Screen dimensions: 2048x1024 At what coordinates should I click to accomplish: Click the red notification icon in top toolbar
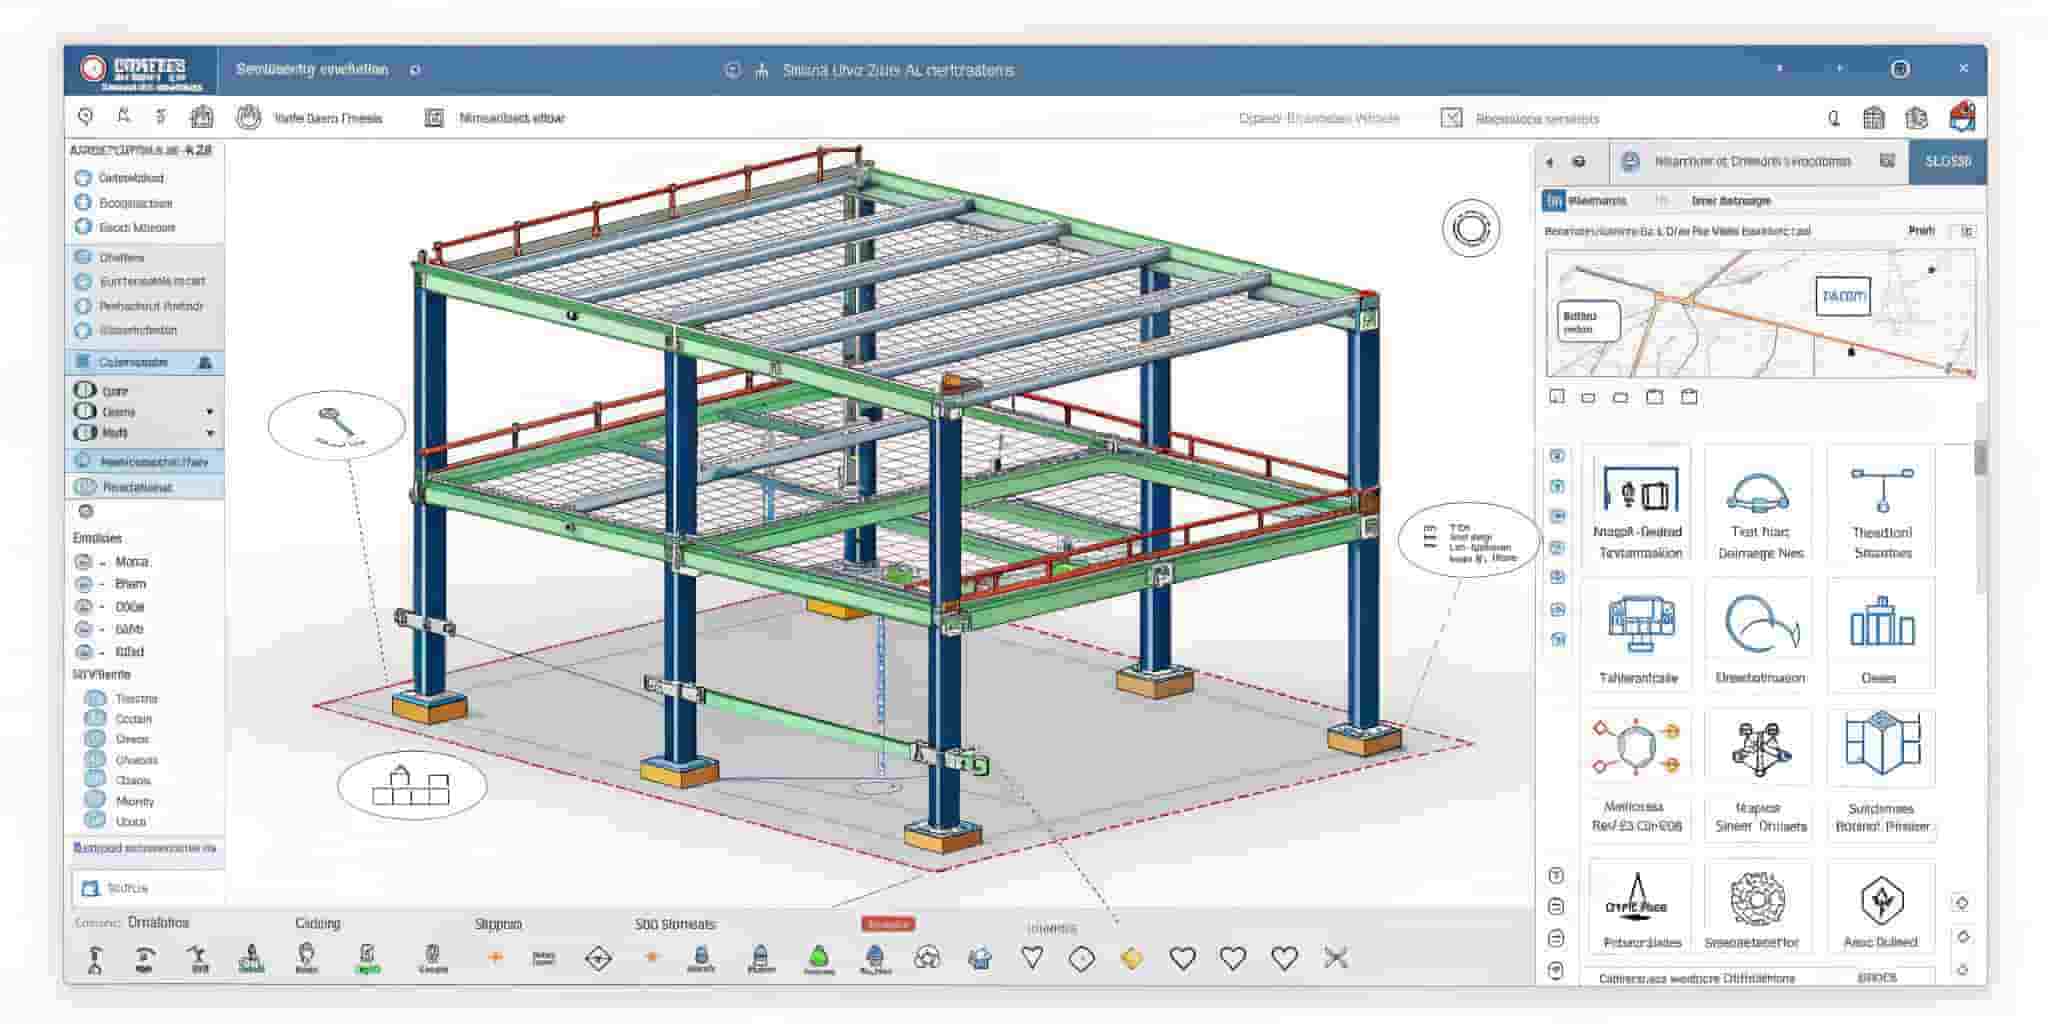pyautogui.click(x=1962, y=117)
